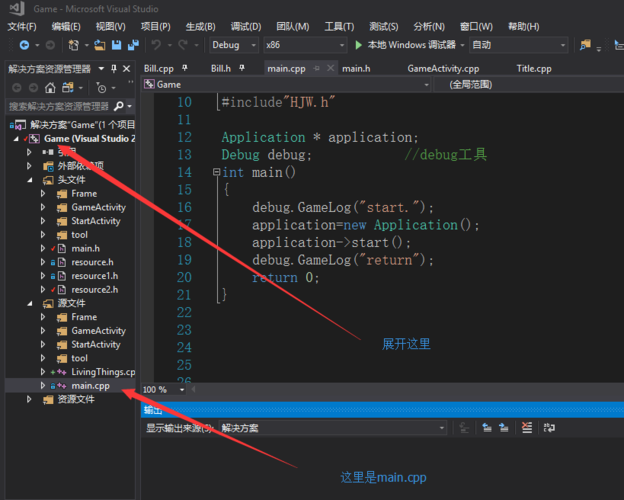The height and width of the screenshot is (500, 624).
Task: Click the switch views icon in Solution Explorer
Action: (68, 87)
